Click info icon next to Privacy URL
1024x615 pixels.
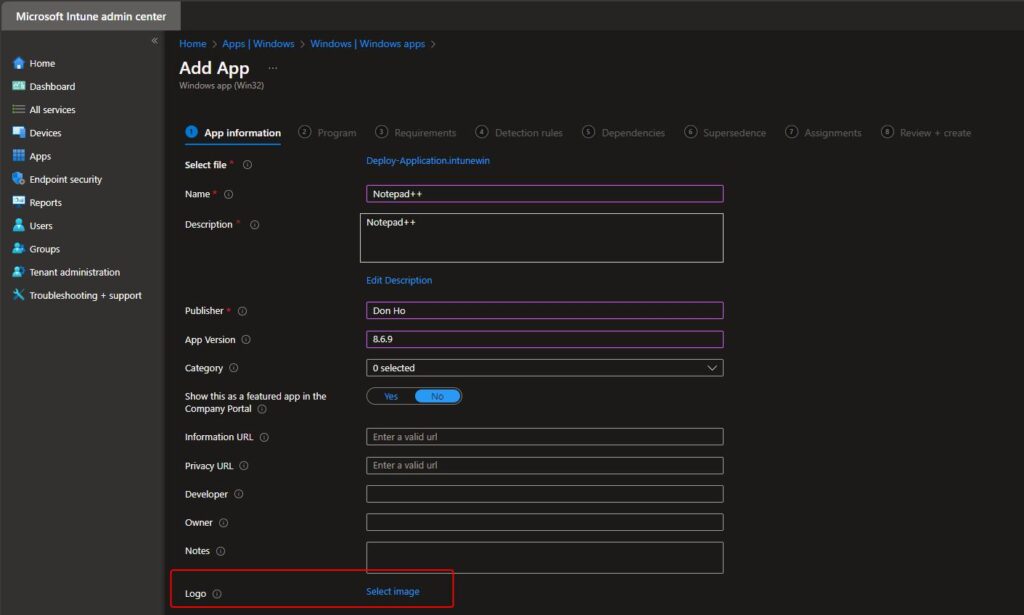[244, 466]
